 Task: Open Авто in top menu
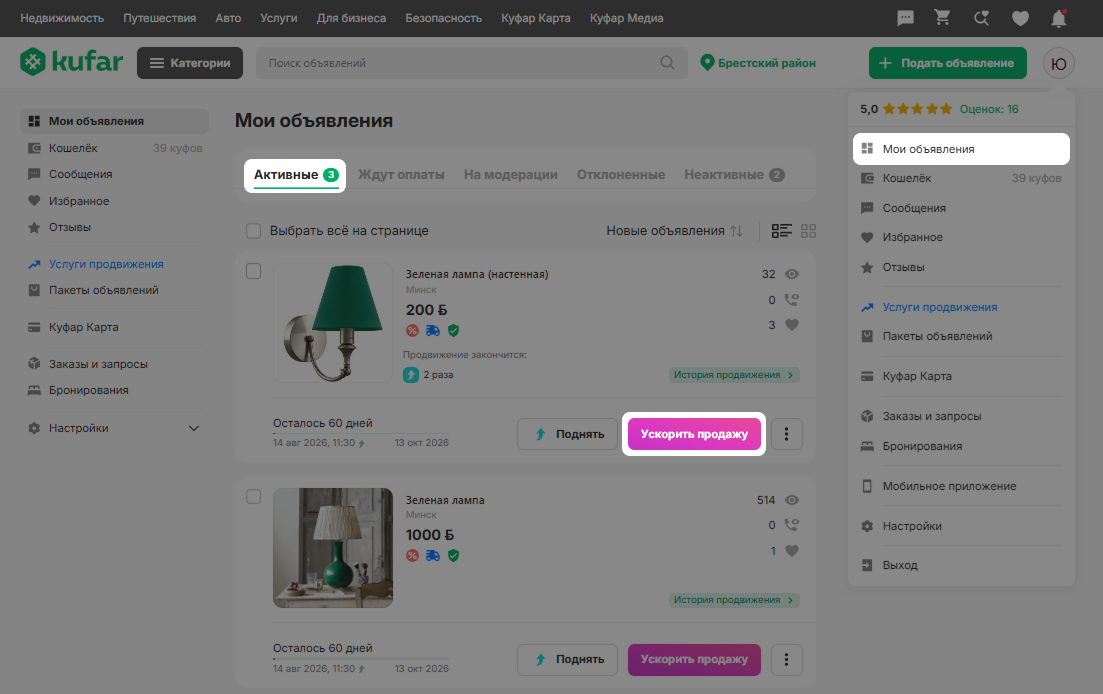228,18
